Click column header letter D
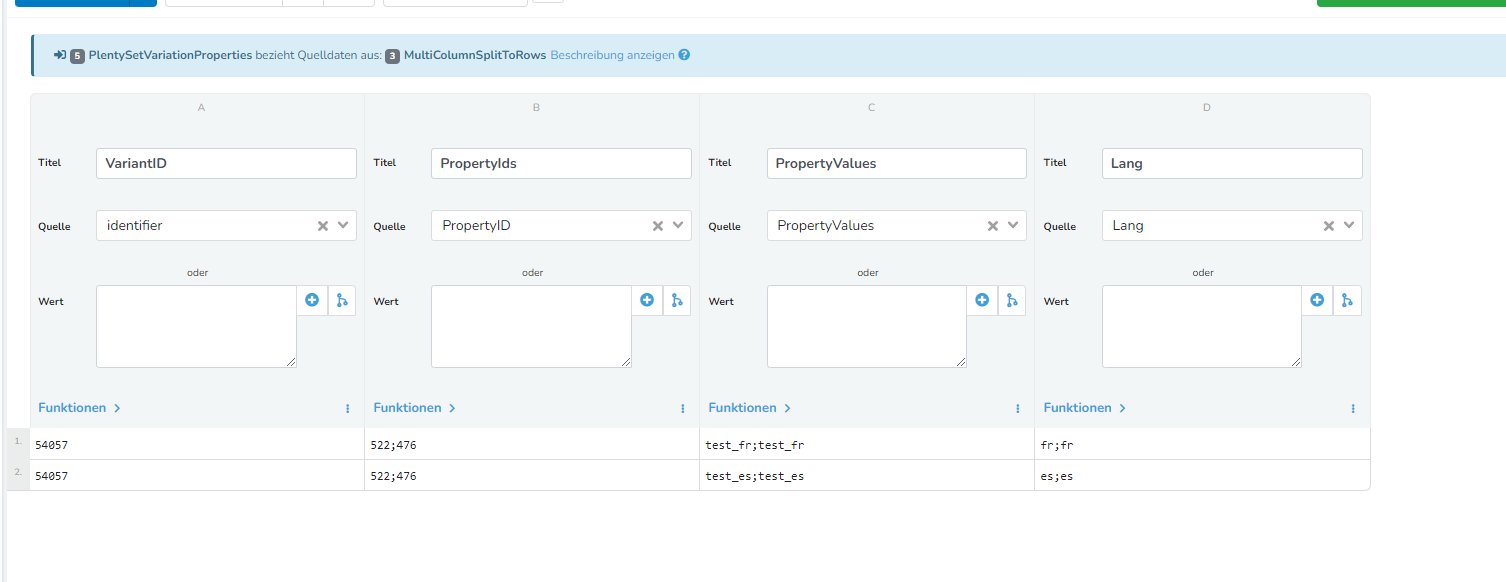 click(1207, 107)
